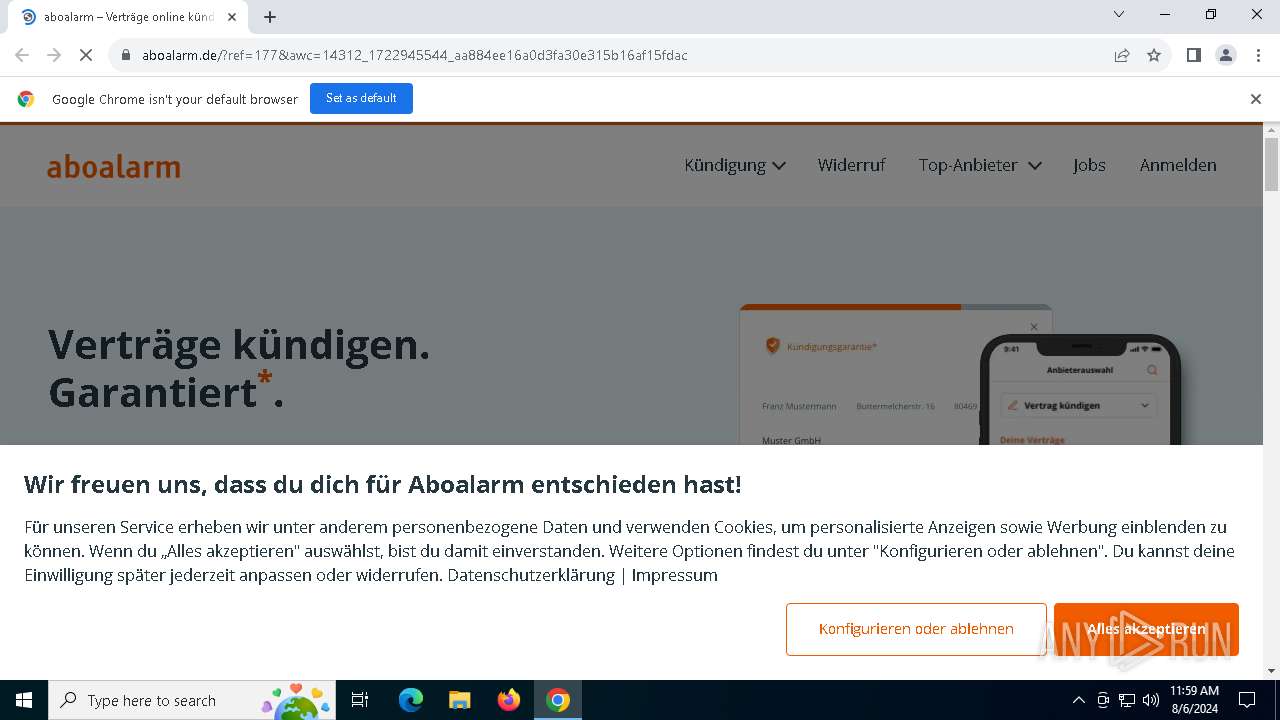Open clock and calendar
The image size is (1280, 720).
click(1194, 700)
